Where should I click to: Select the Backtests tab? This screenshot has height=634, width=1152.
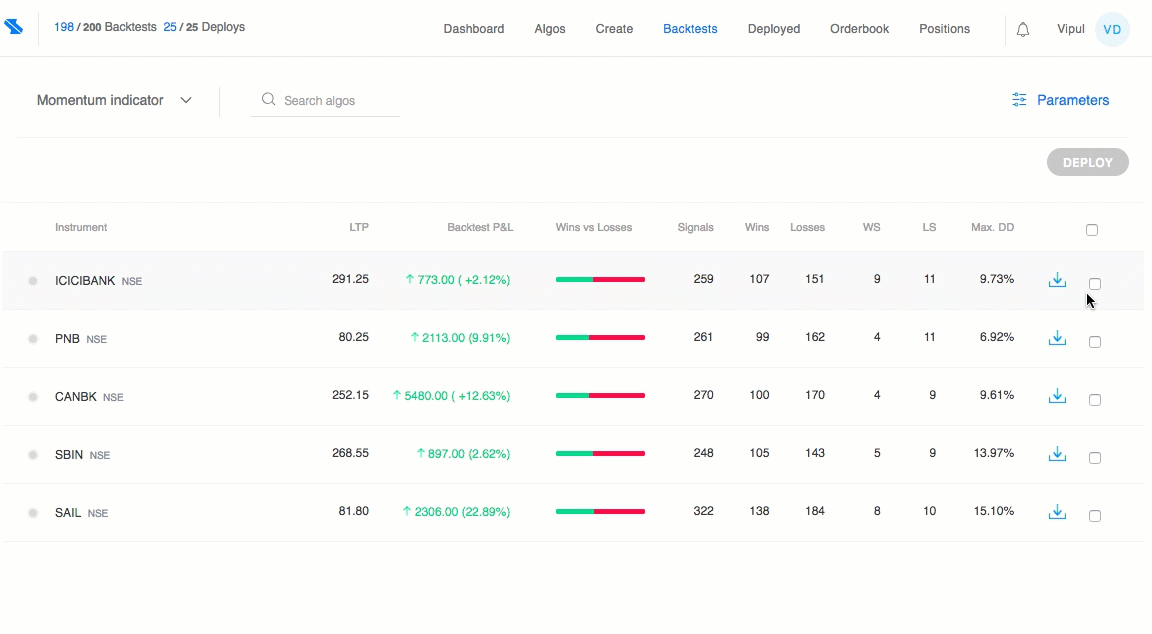pyautogui.click(x=690, y=29)
